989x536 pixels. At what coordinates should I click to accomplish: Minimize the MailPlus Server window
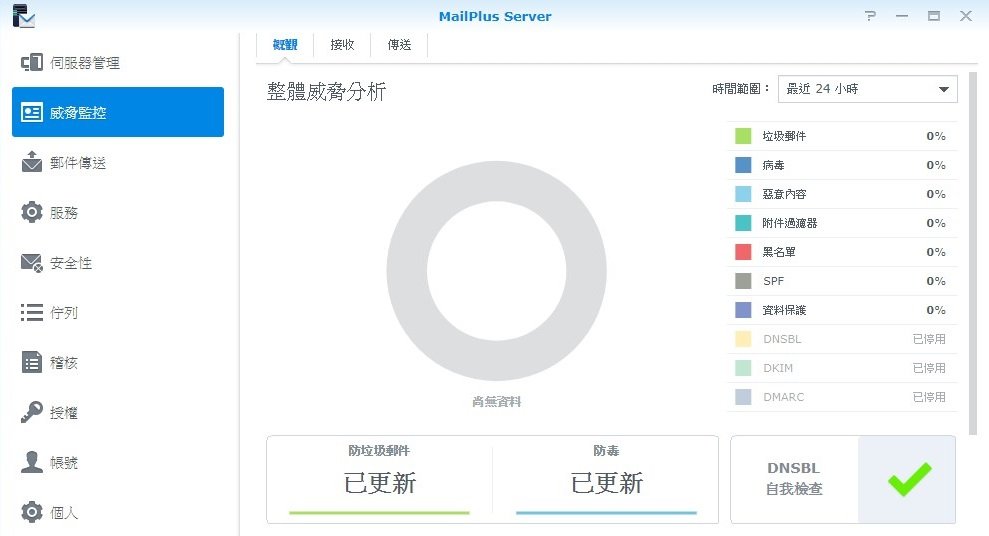click(x=902, y=16)
